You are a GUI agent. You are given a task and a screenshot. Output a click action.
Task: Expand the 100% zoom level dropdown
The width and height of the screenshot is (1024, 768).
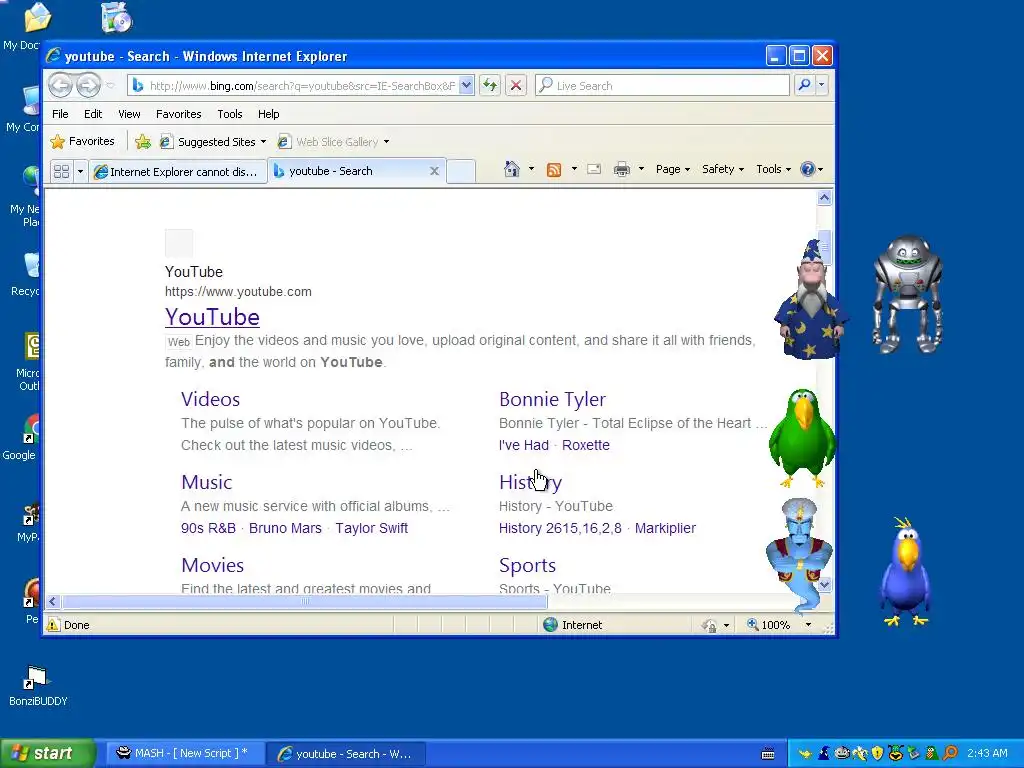(808, 625)
